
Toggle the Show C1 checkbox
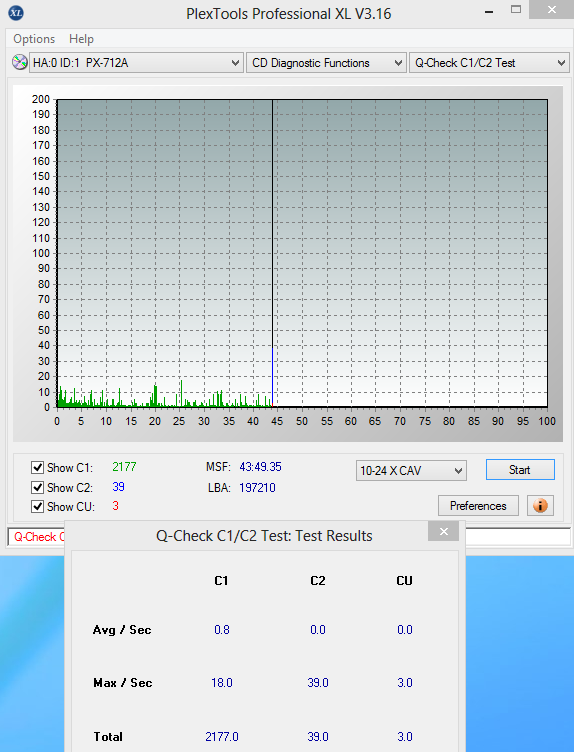click(37, 467)
